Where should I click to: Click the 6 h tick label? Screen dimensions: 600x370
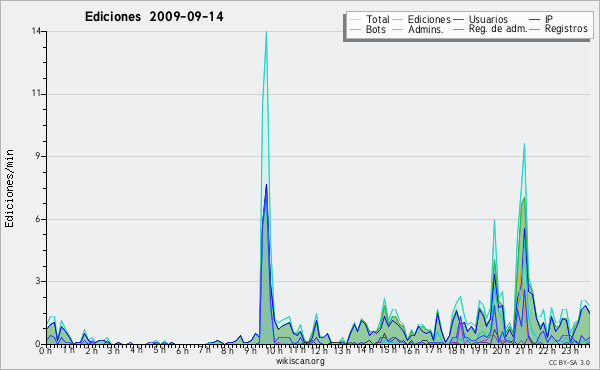click(182, 351)
